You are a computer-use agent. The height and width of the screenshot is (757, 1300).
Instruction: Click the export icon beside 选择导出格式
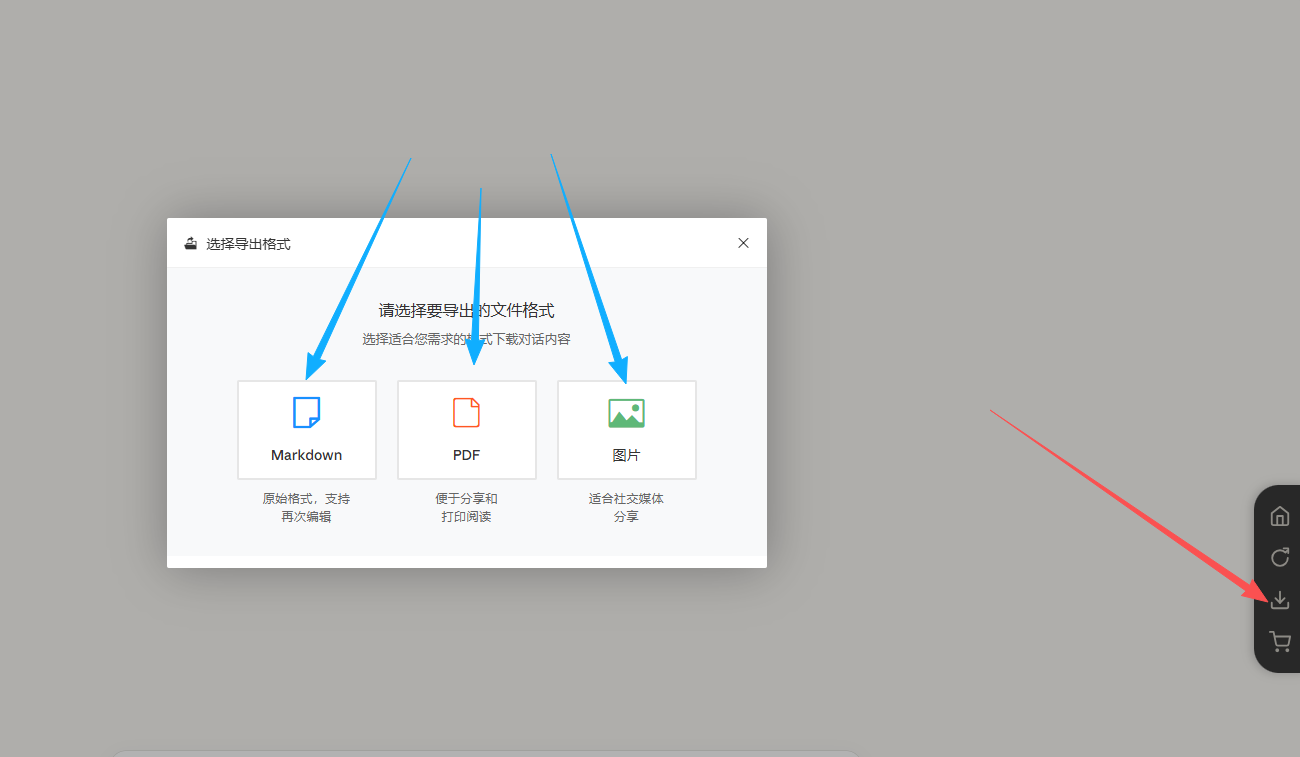pyautogui.click(x=190, y=242)
